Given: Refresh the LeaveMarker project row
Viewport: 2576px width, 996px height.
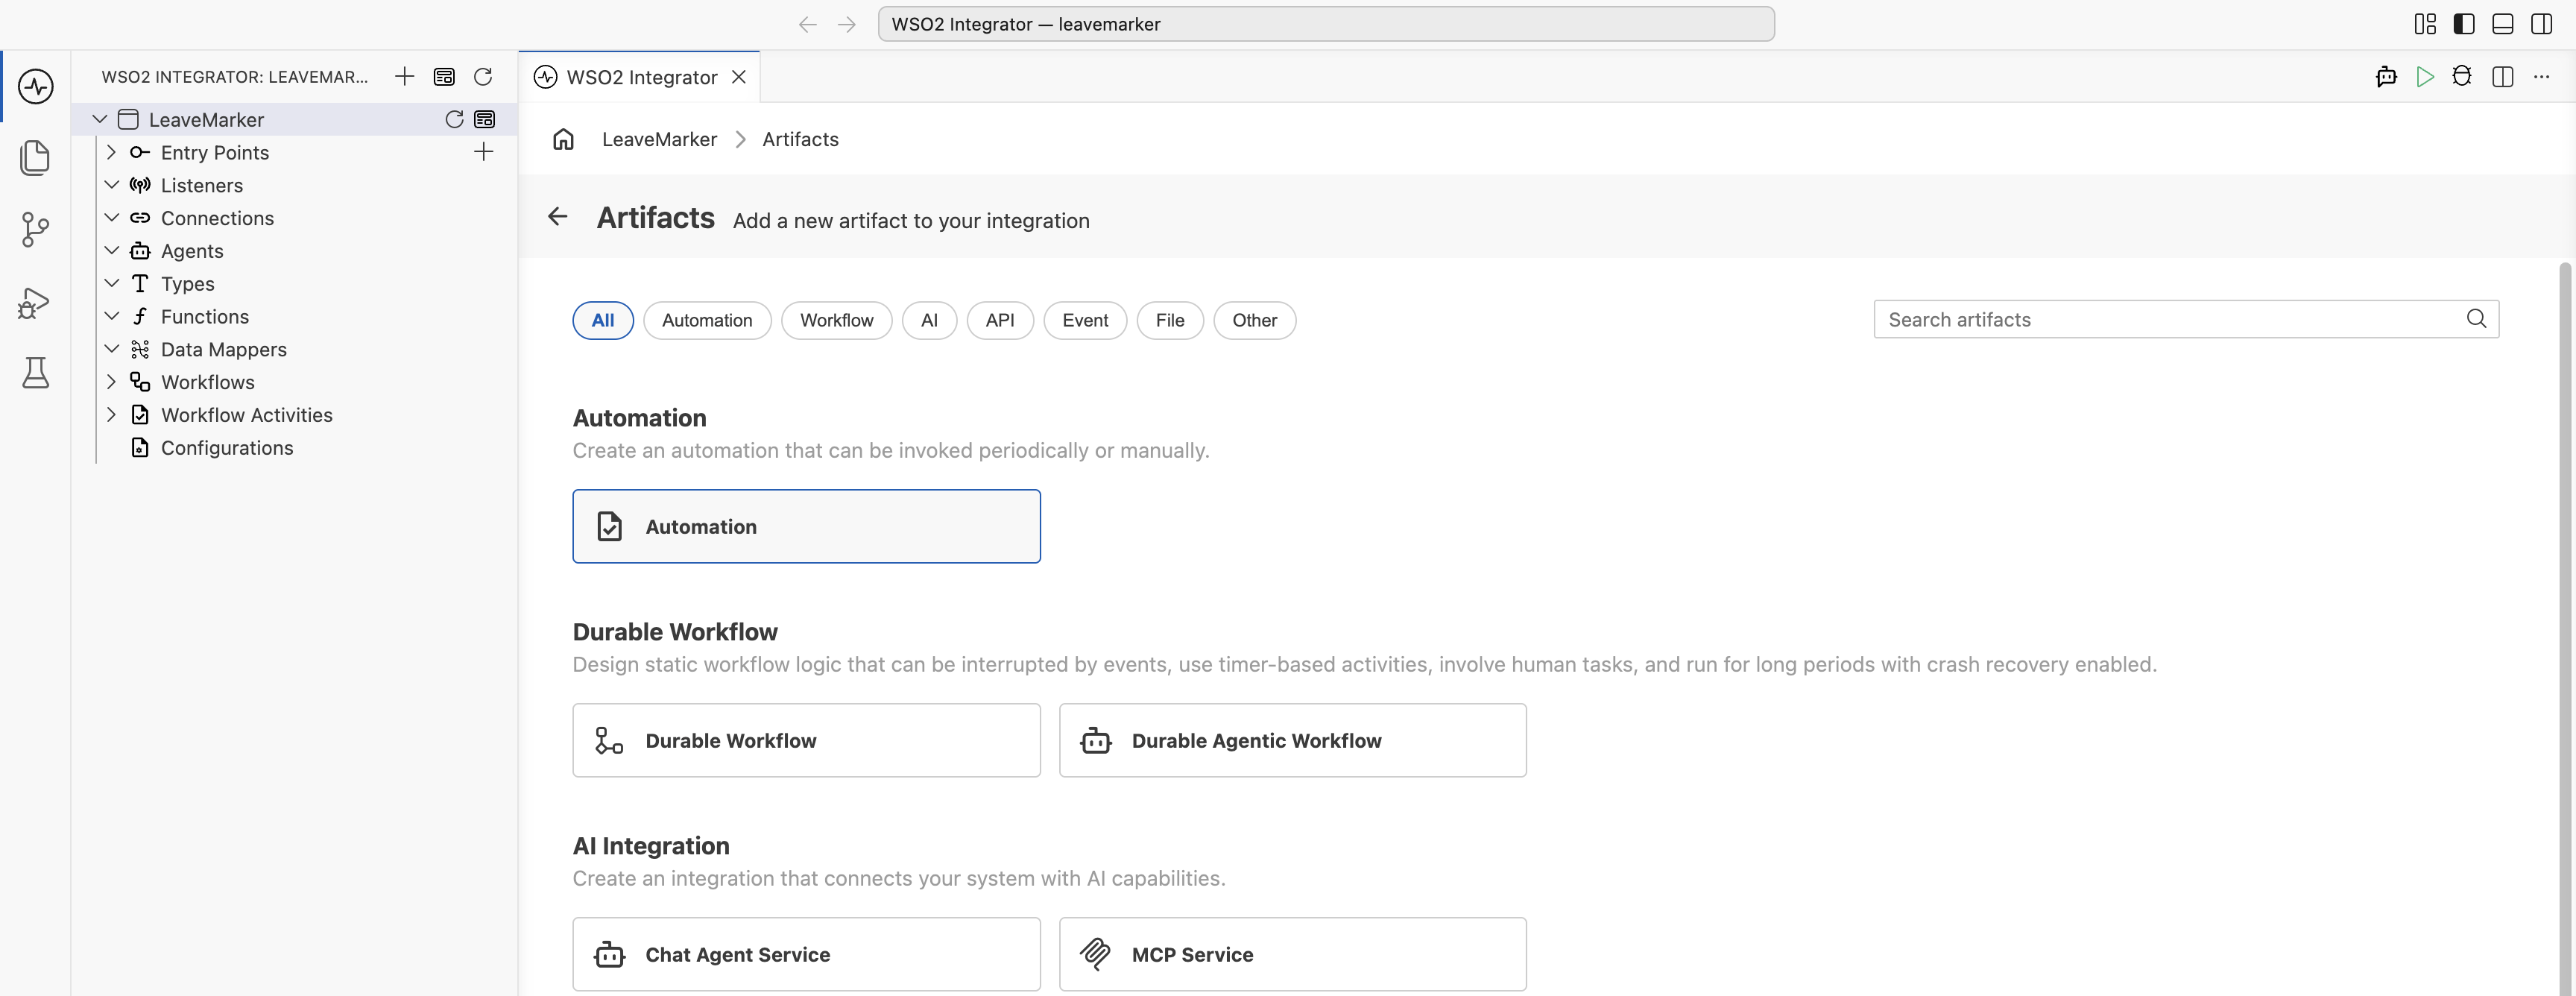Looking at the screenshot, I should [454, 120].
